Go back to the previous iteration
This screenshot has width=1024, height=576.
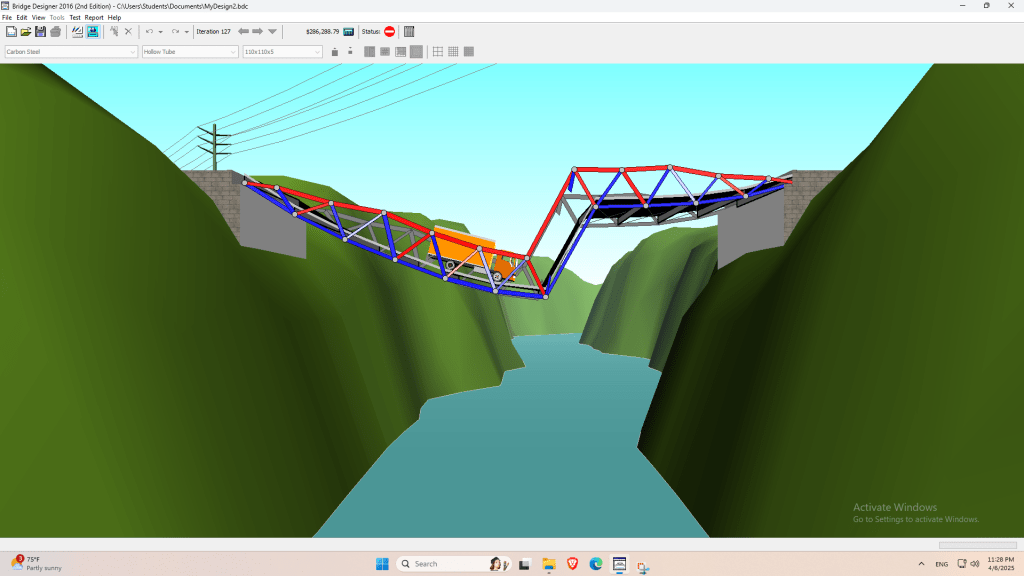pyautogui.click(x=244, y=31)
